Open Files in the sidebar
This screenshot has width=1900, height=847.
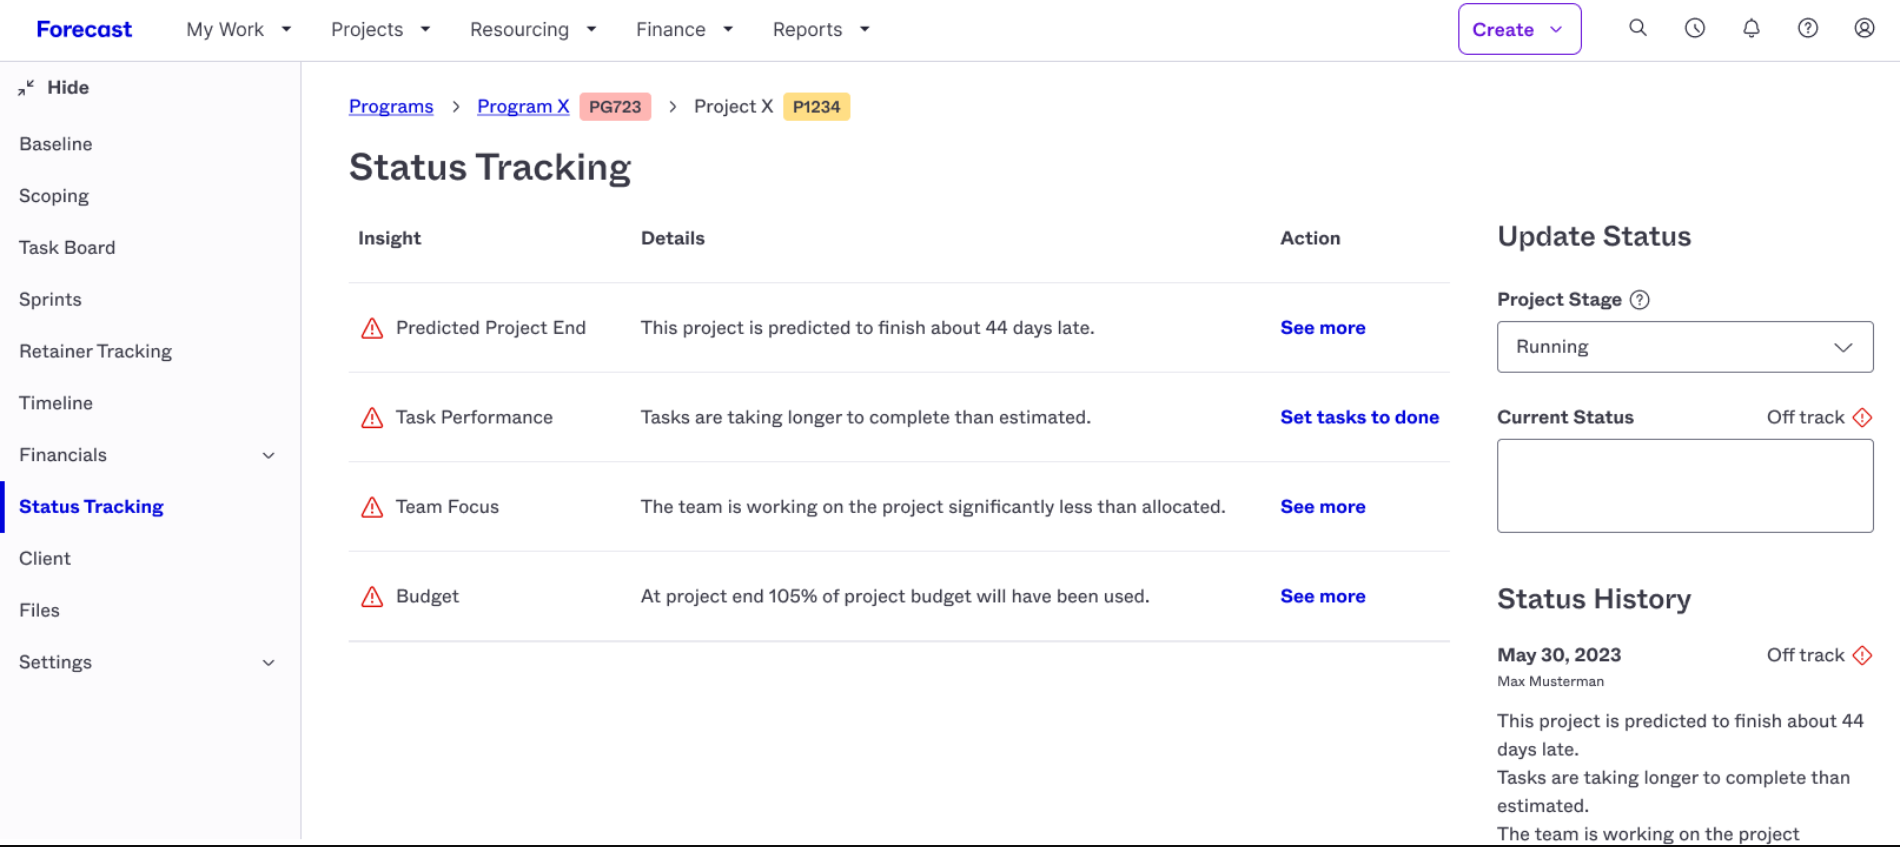39,611
